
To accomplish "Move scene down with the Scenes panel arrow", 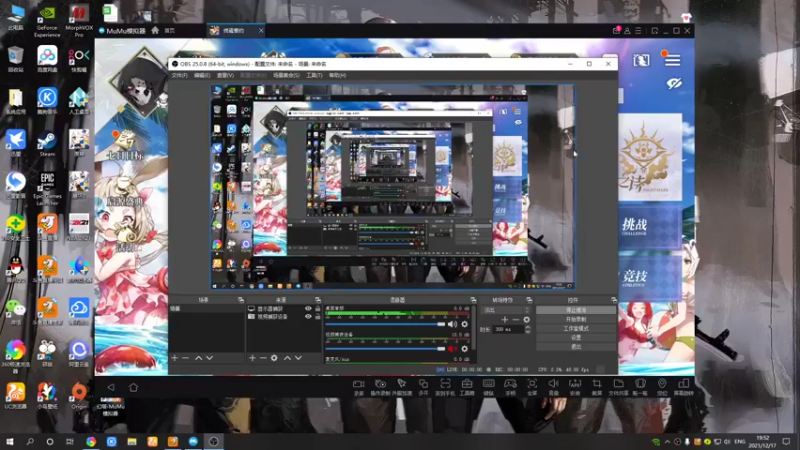I will (x=209, y=358).
